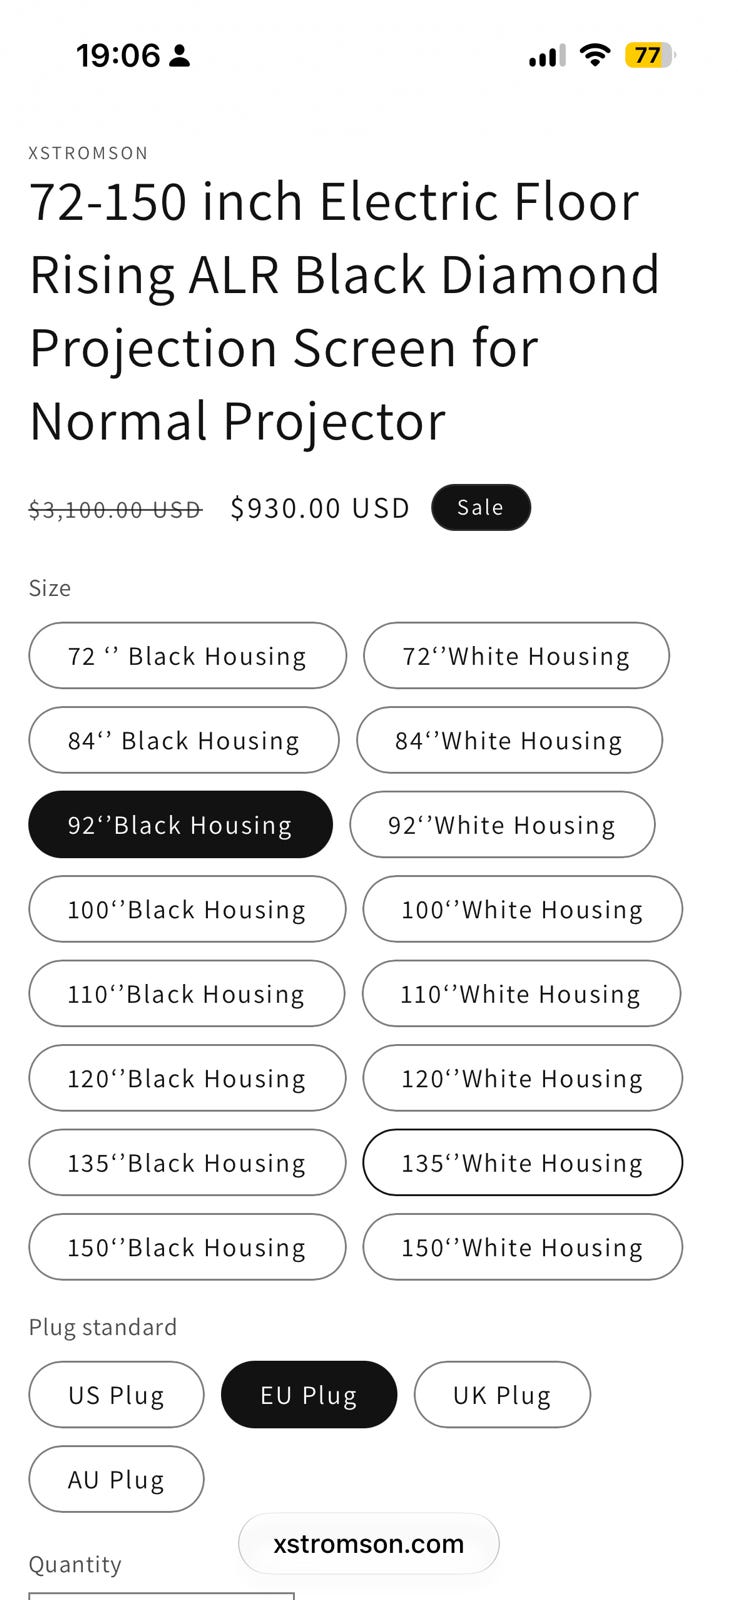The height and width of the screenshot is (1600, 738).
Task: Choose 110'' White Housing size
Action: pyautogui.click(x=521, y=994)
